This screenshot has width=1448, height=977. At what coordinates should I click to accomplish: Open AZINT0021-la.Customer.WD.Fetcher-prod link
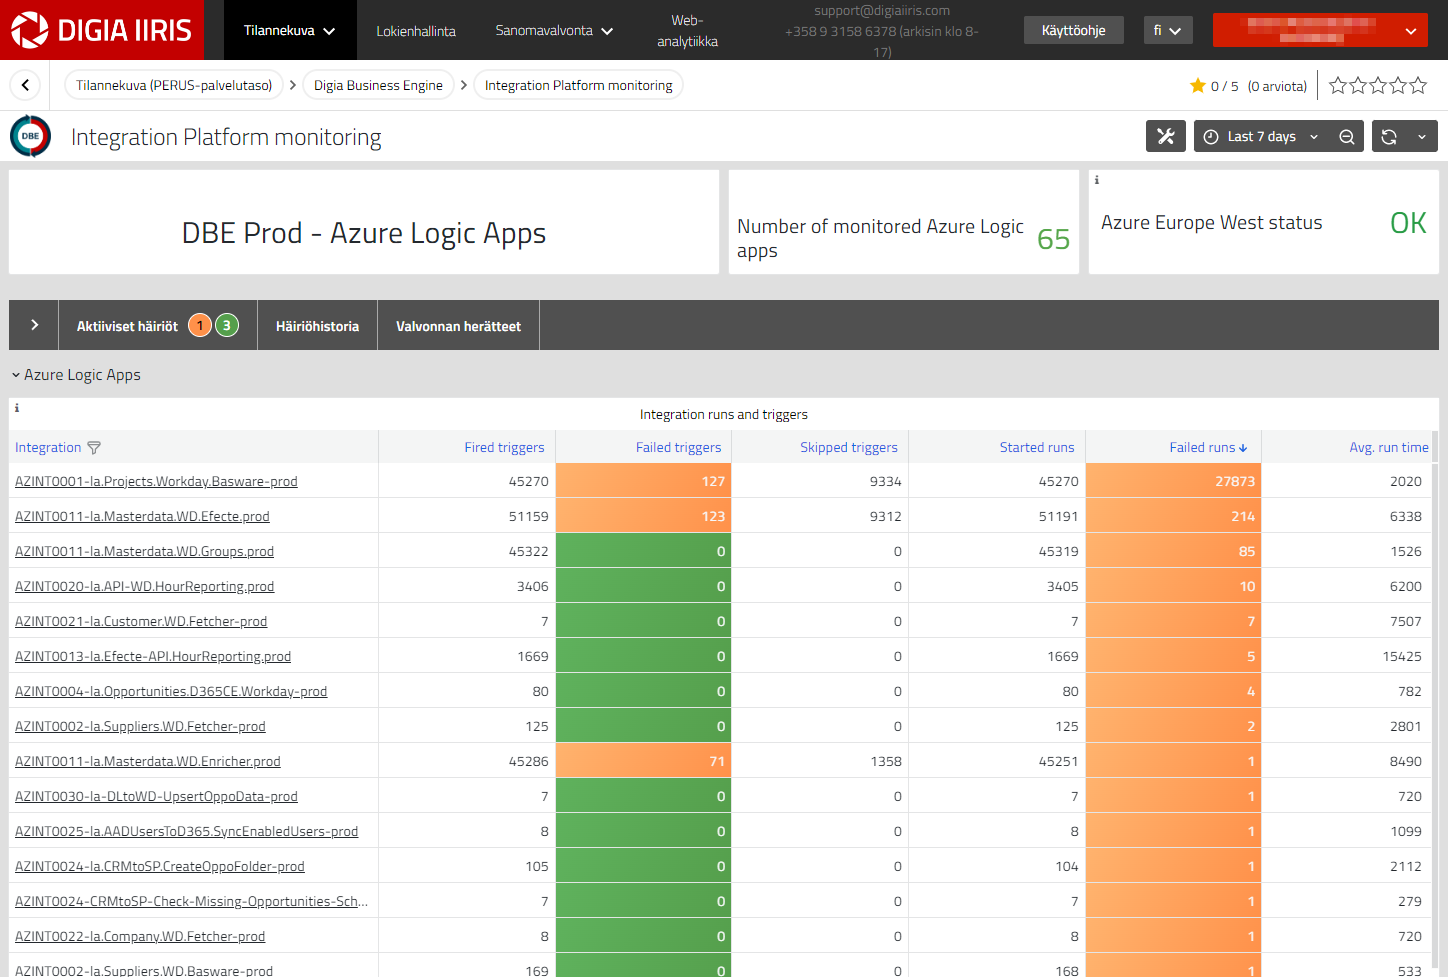(141, 621)
